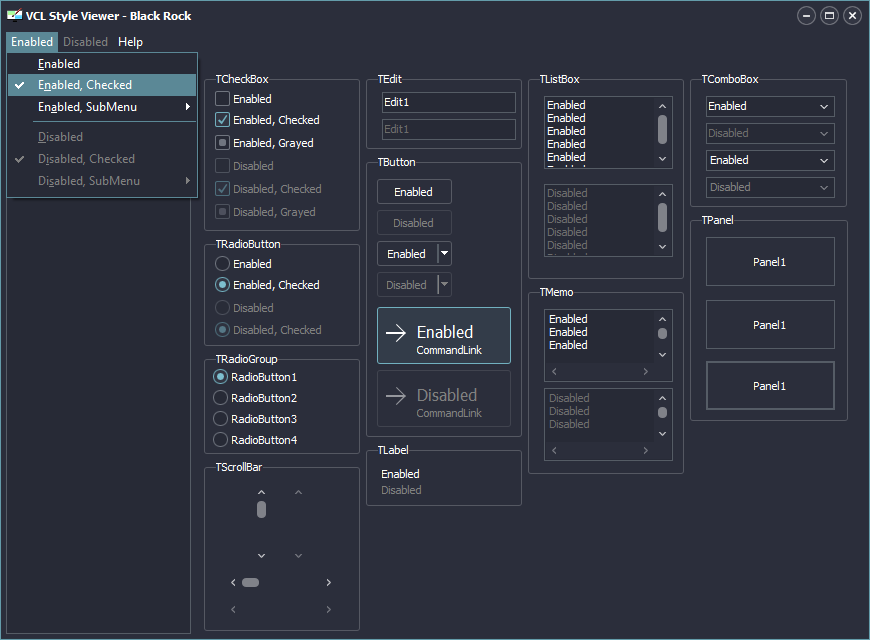The height and width of the screenshot is (640, 870).
Task: Select RadioButton3 in TRadioGroup
Action: tap(220, 419)
